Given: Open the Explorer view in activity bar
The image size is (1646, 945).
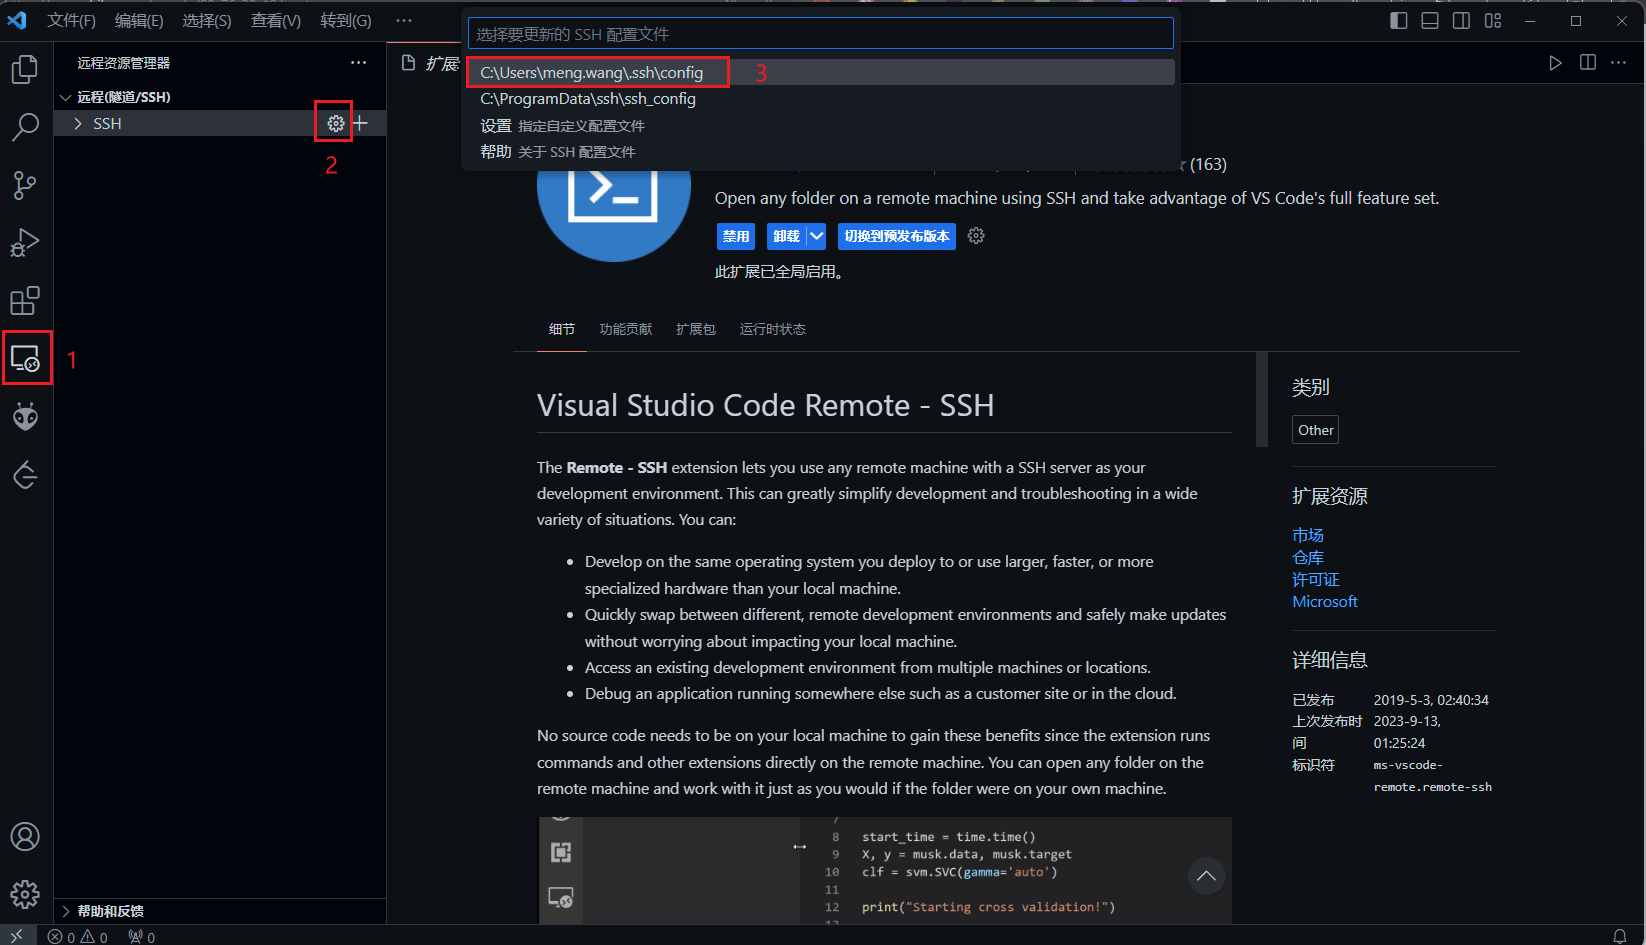Looking at the screenshot, I should [x=25, y=69].
